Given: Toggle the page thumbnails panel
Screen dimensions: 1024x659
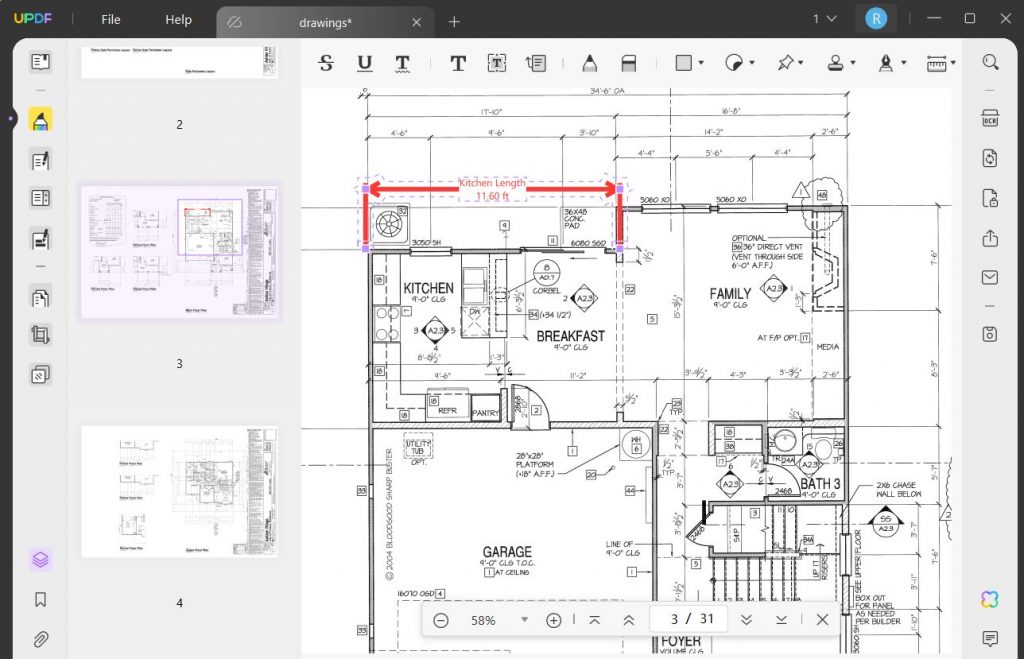Looking at the screenshot, I should (x=39, y=60).
